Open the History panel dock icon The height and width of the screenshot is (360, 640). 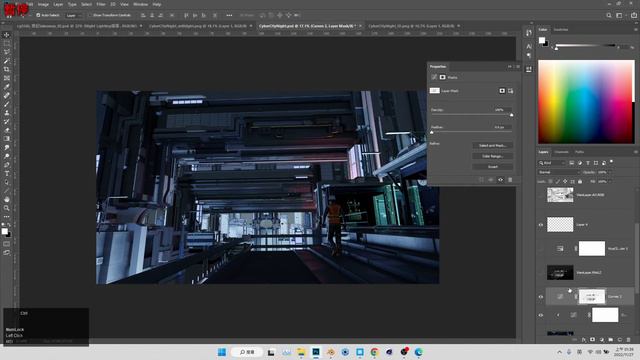point(529,33)
